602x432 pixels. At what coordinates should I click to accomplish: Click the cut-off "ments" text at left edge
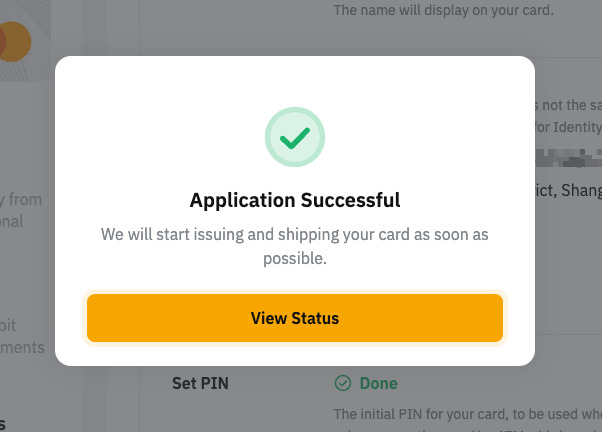pyautogui.click(x=22, y=347)
